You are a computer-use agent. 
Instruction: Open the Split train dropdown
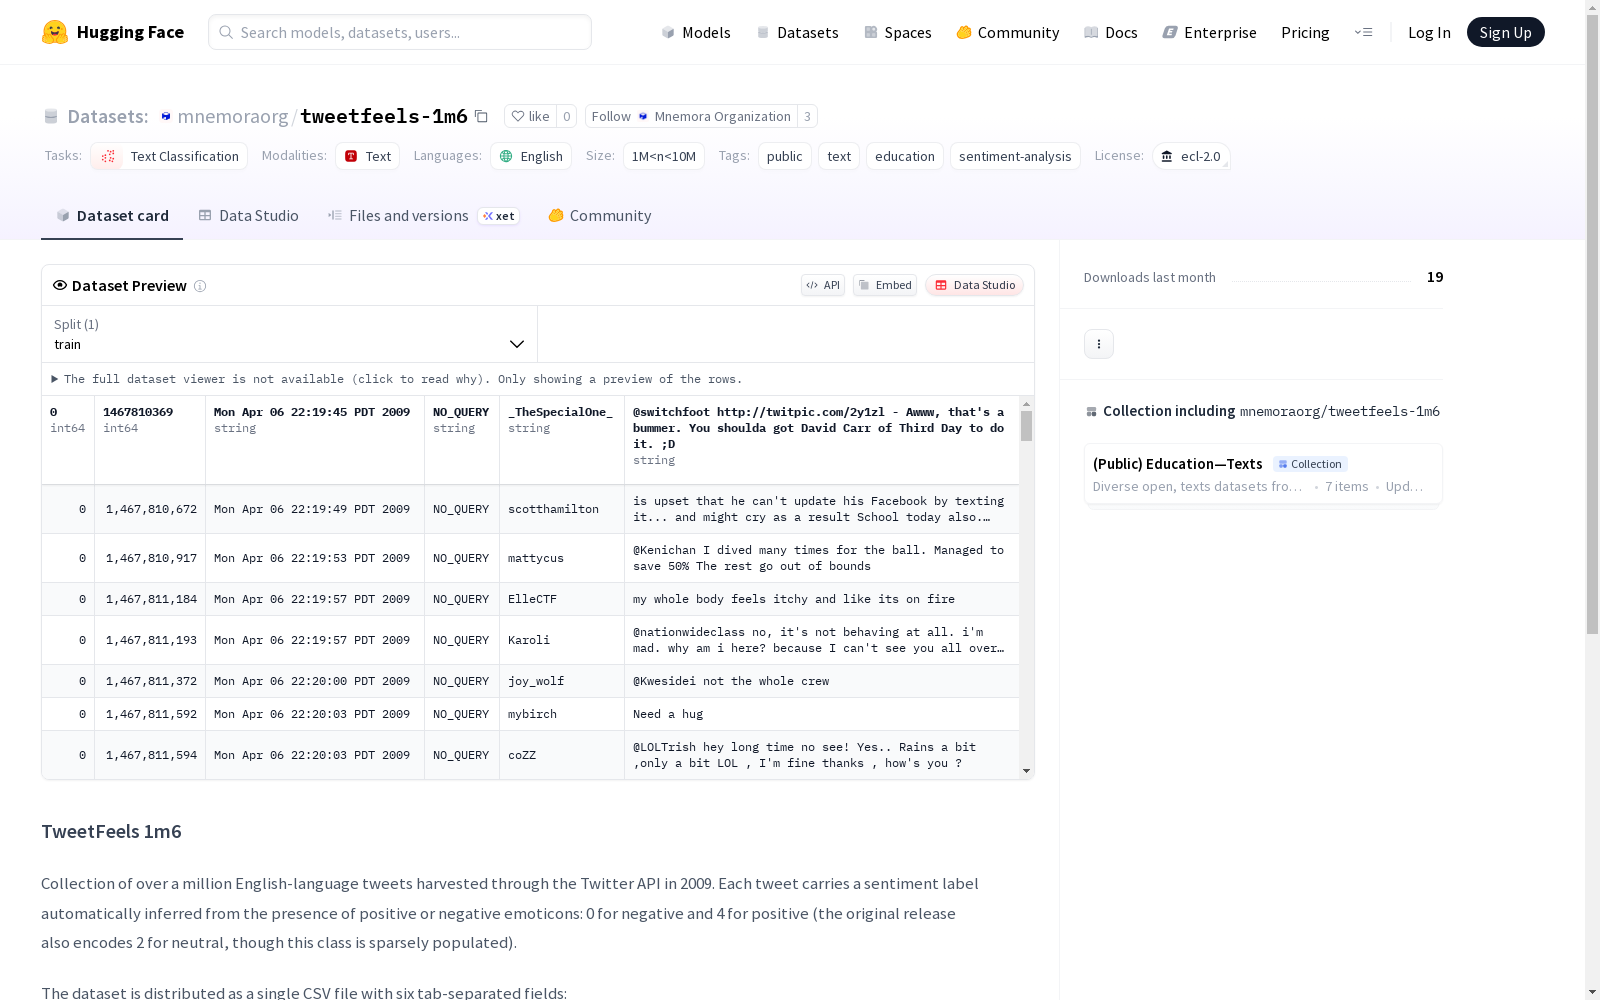click(x=290, y=334)
